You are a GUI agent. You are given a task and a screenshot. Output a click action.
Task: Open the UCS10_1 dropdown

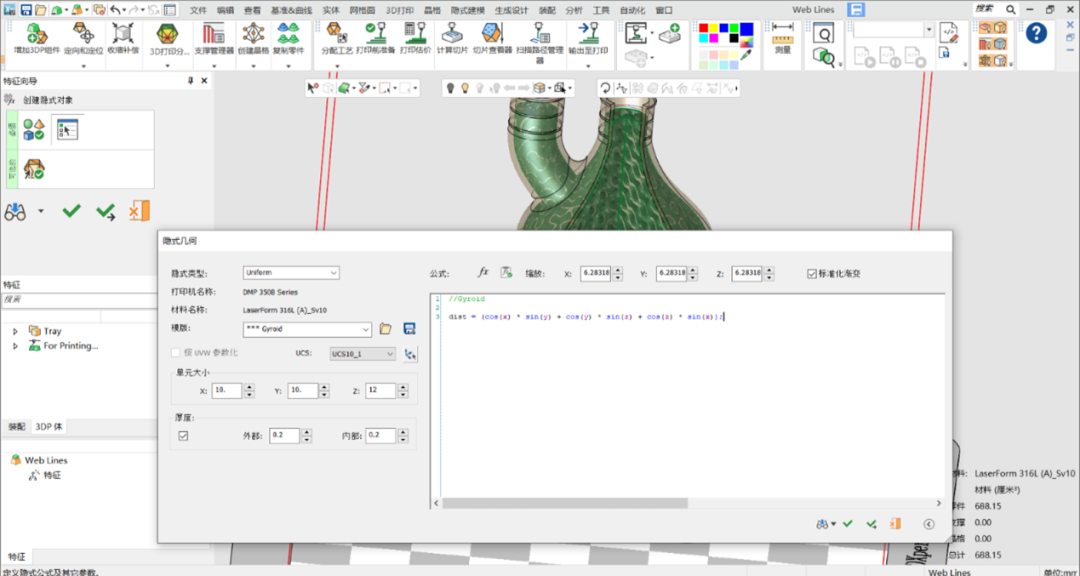(363, 353)
